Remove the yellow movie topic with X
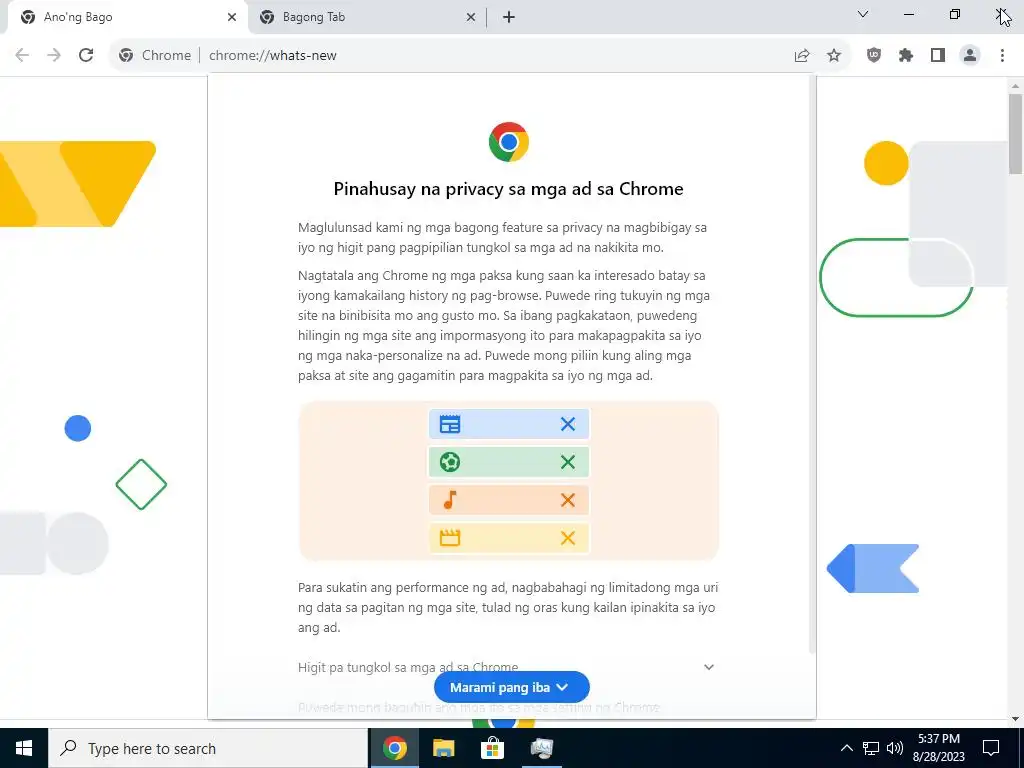This screenshot has width=1024, height=768. [x=568, y=538]
